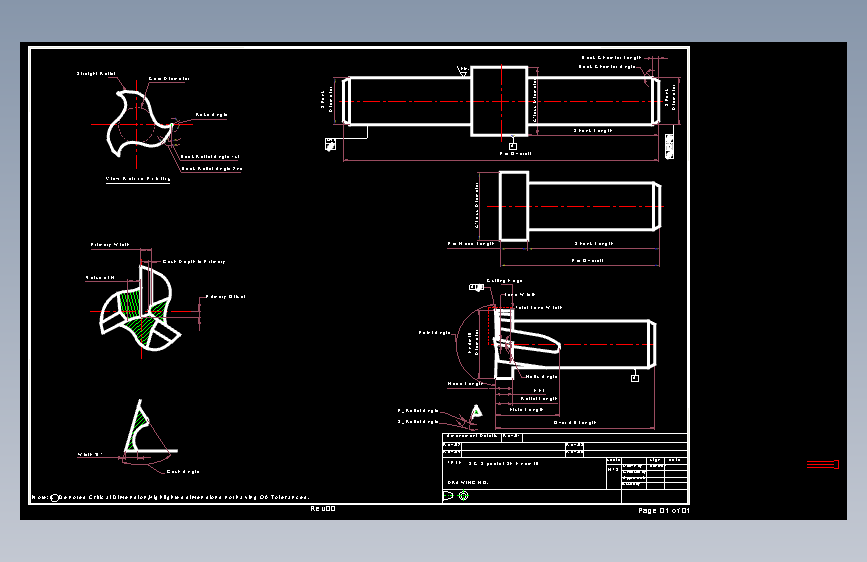Select the "Back Relief Angle 1st" annotation
Screen dimensions: 867x562
coord(210,157)
